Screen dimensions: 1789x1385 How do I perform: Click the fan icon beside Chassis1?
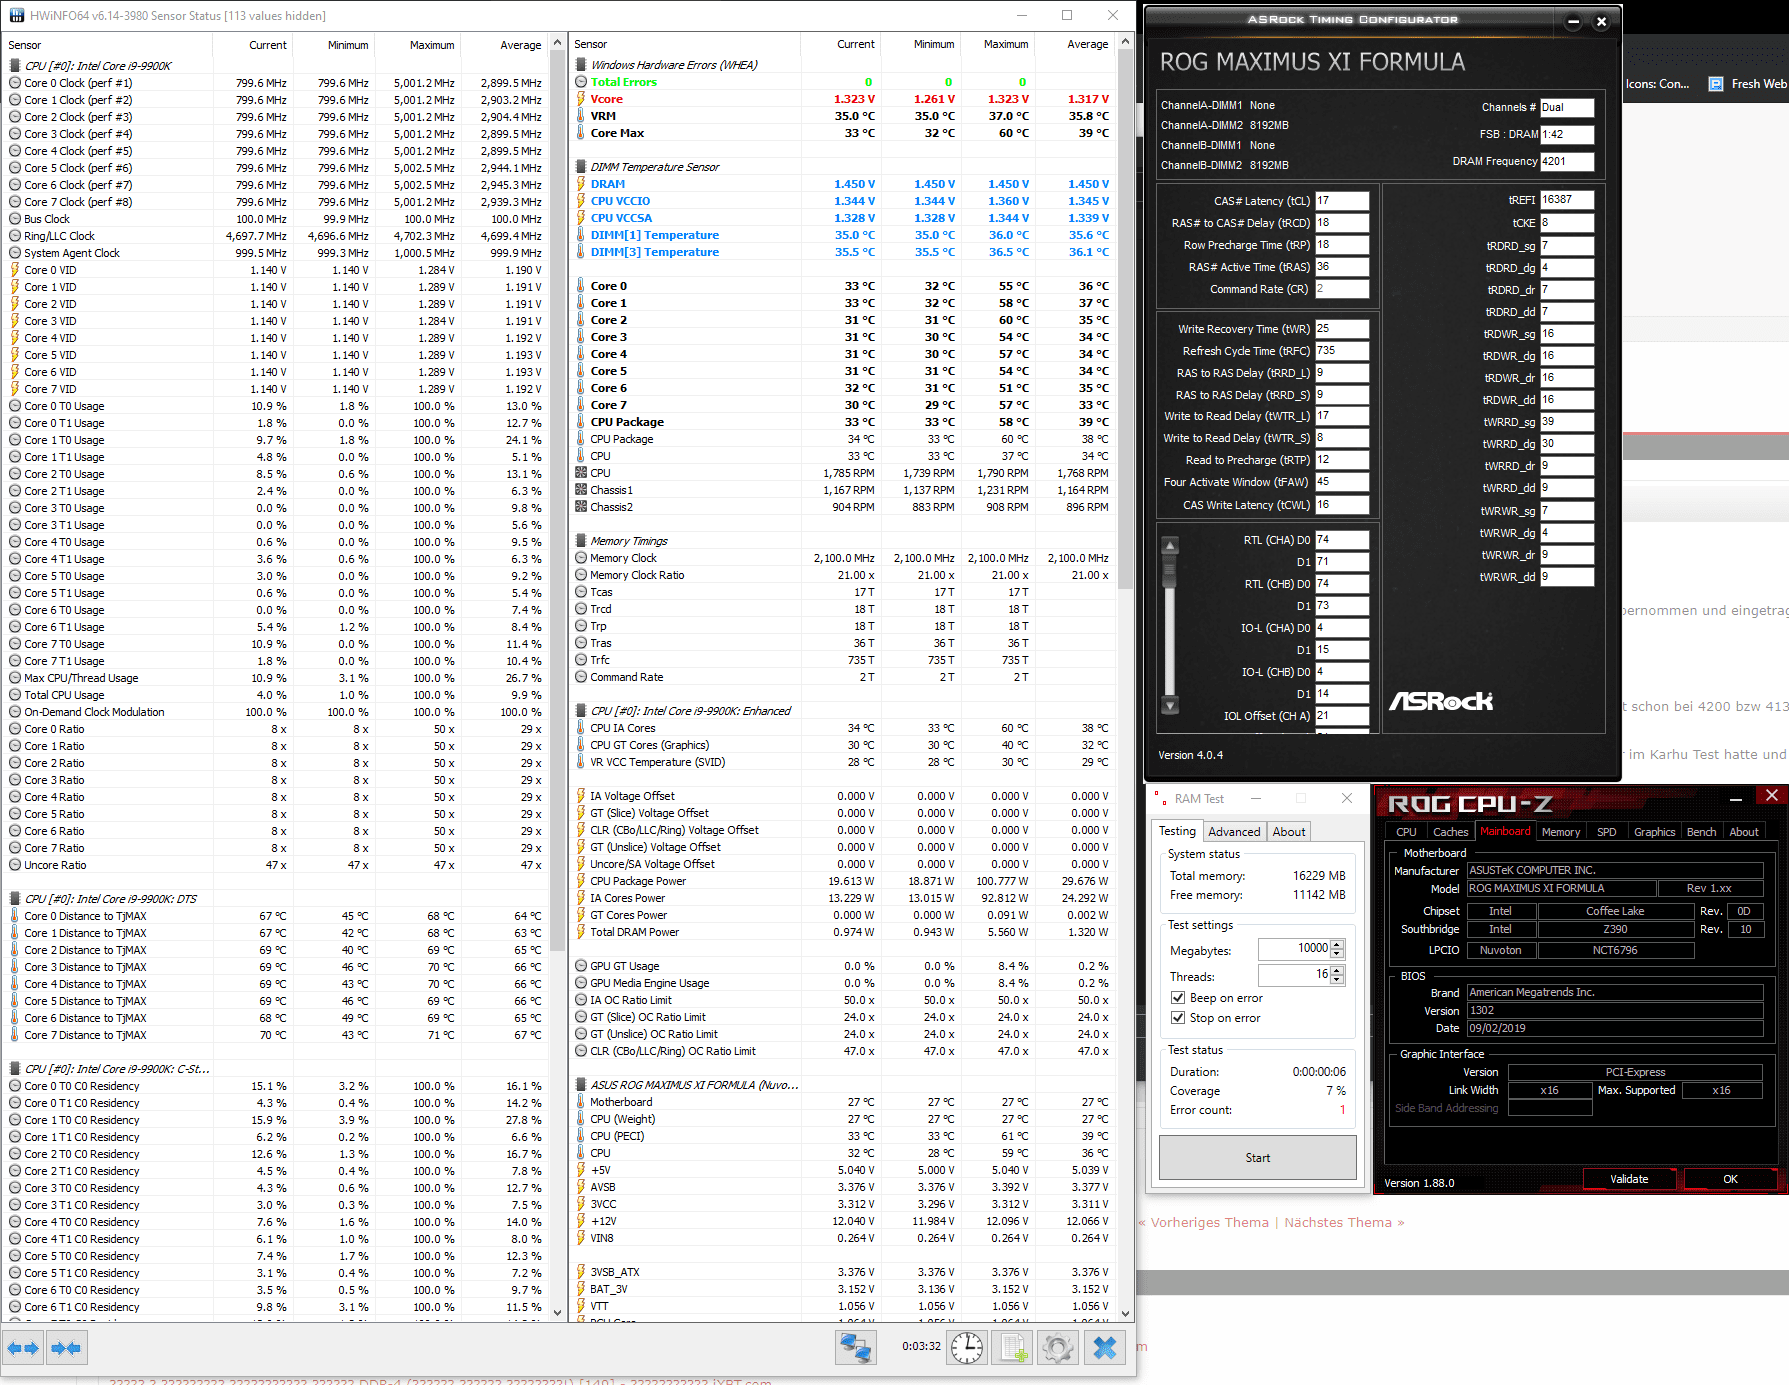click(x=581, y=490)
